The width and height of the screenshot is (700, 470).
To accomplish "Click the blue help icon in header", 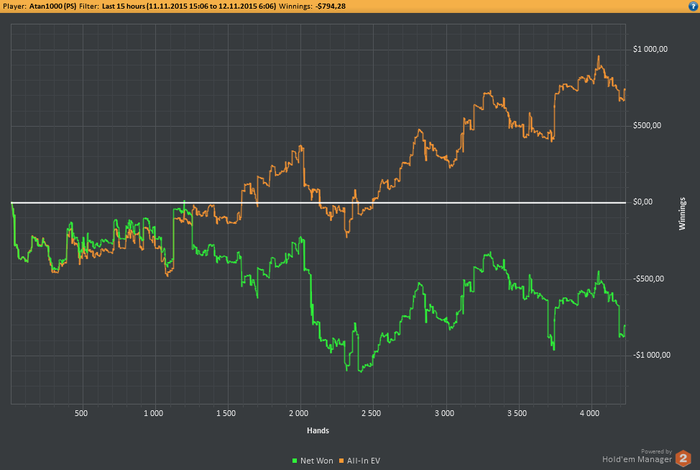I will tap(693, 6).
